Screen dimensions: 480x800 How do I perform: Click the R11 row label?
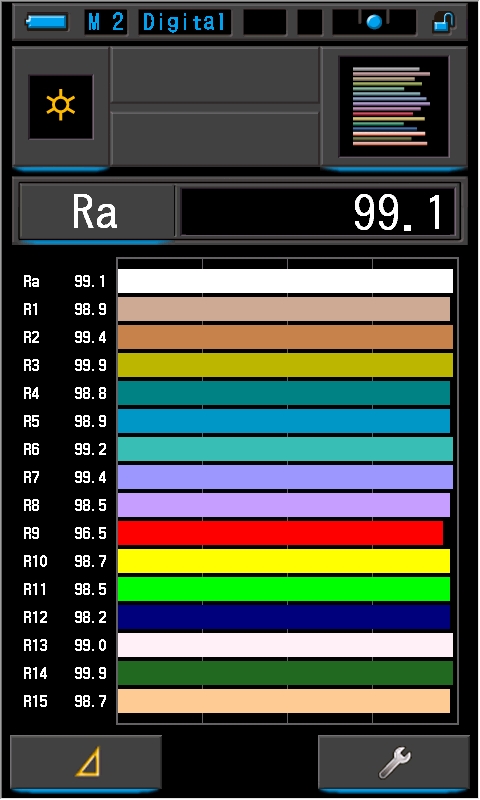pos(35,589)
